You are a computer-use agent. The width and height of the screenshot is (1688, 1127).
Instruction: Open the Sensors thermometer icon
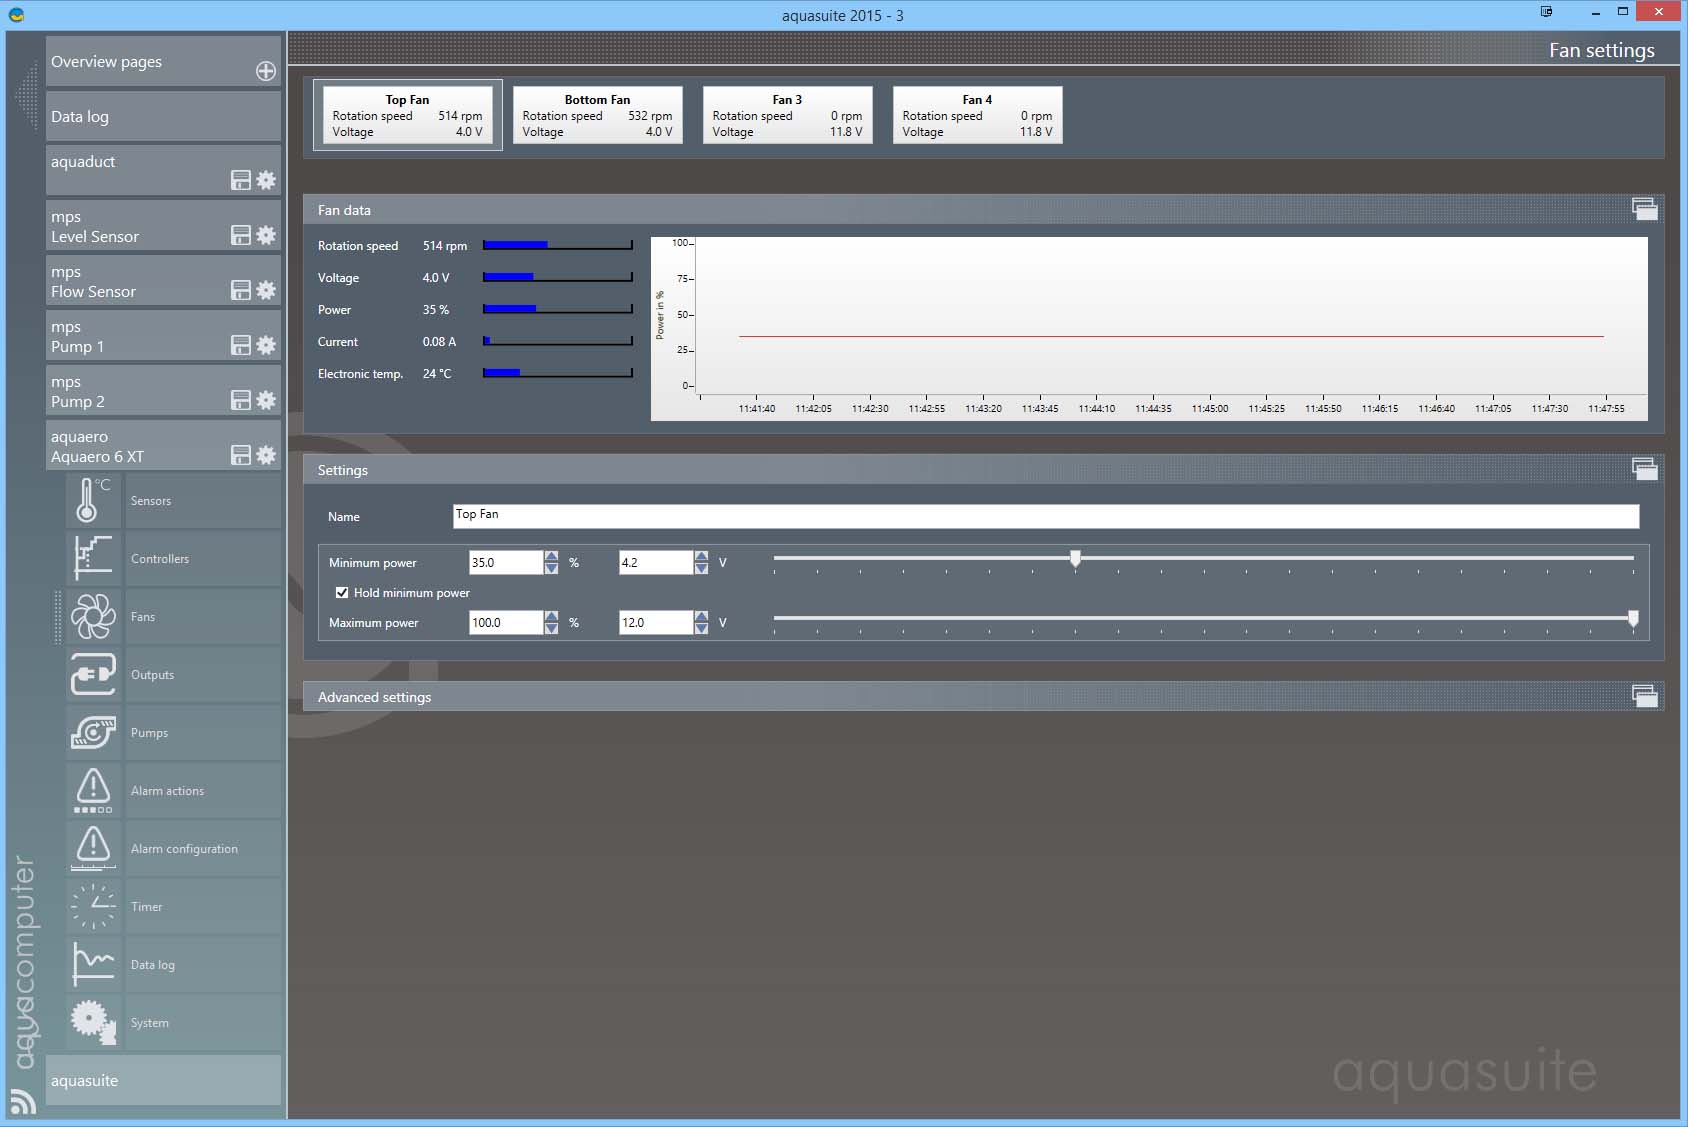92,500
